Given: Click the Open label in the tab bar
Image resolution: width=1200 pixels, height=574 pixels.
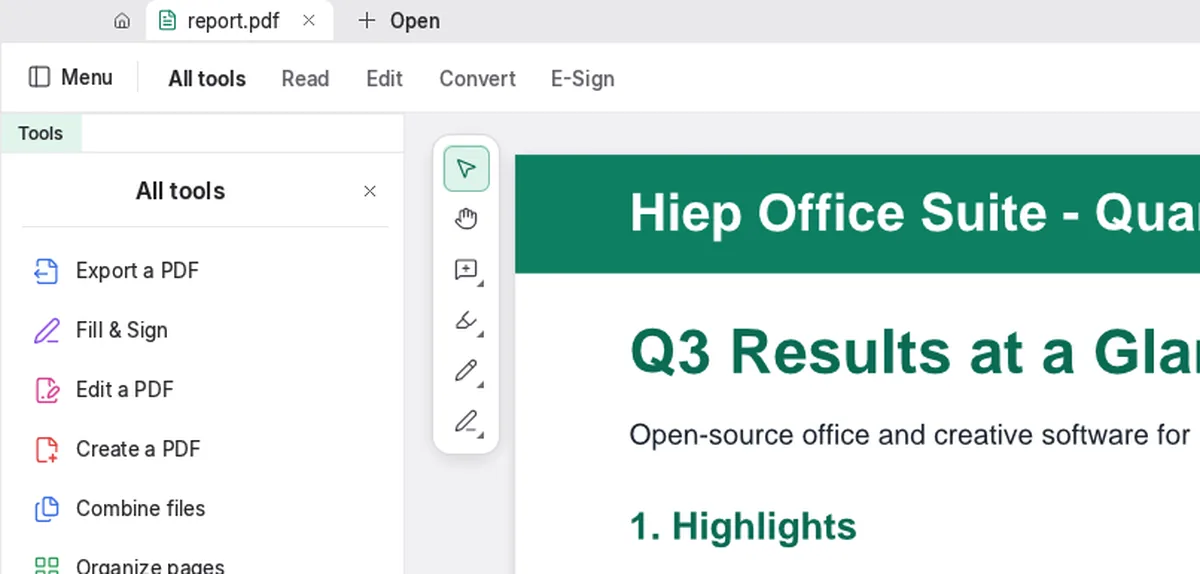Looking at the screenshot, I should tap(415, 21).
